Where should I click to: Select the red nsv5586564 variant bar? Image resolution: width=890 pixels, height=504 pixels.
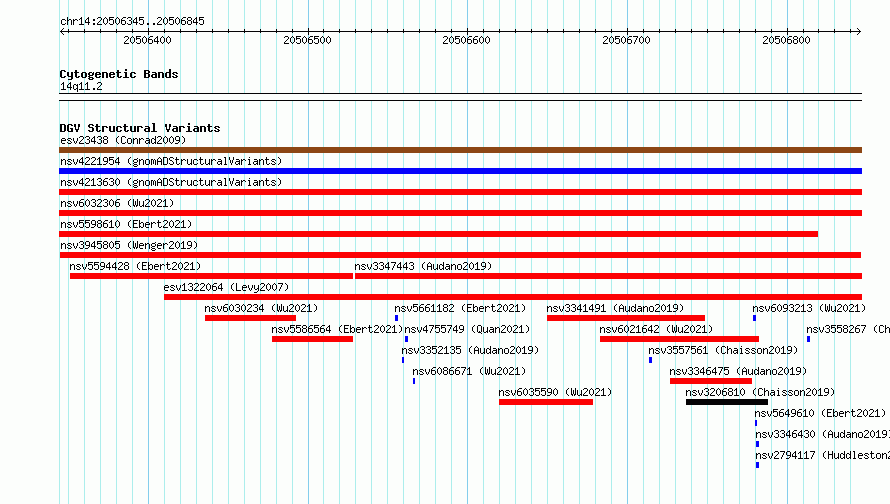(x=312, y=339)
